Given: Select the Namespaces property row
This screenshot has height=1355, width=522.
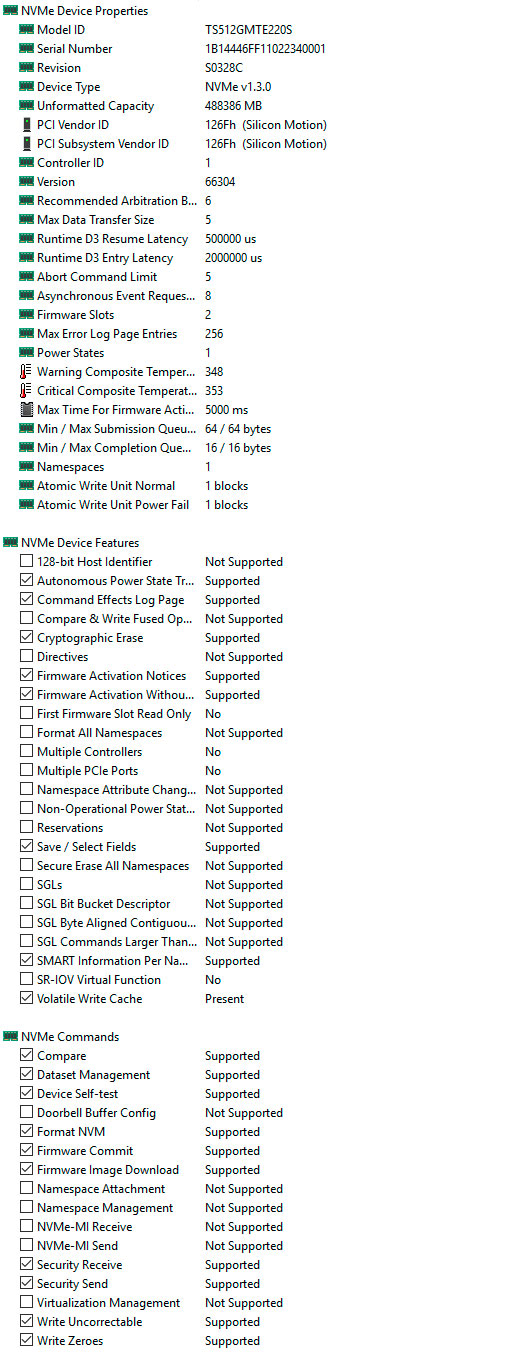Looking at the screenshot, I should coord(261,467).
